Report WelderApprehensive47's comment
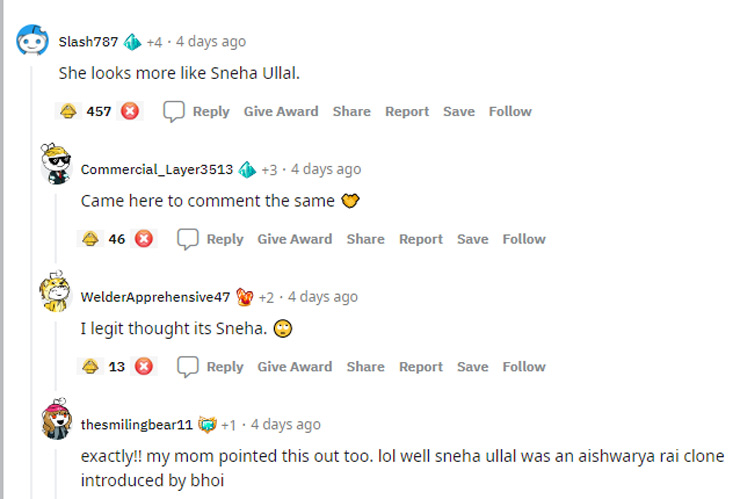Viewport: 740px width, 499px height. [x=420, y=367]
